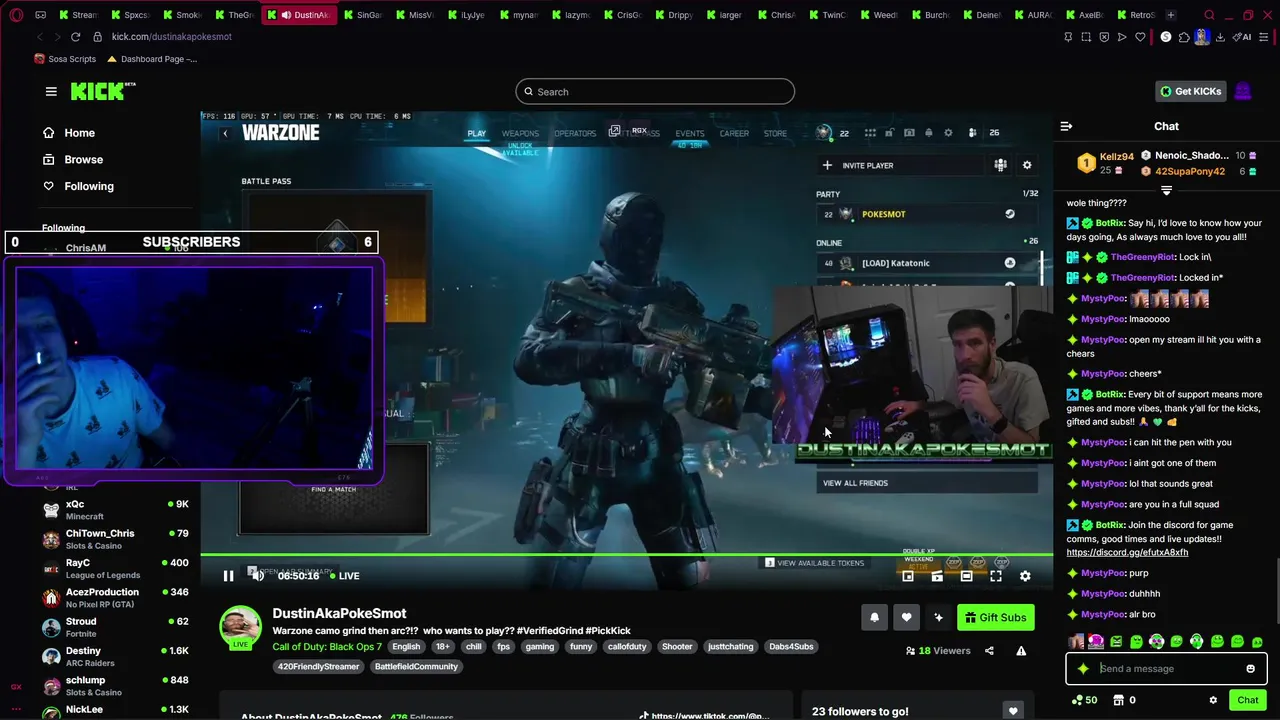
Task: Click the Shooter tag
Action: (x=677, y=647)
